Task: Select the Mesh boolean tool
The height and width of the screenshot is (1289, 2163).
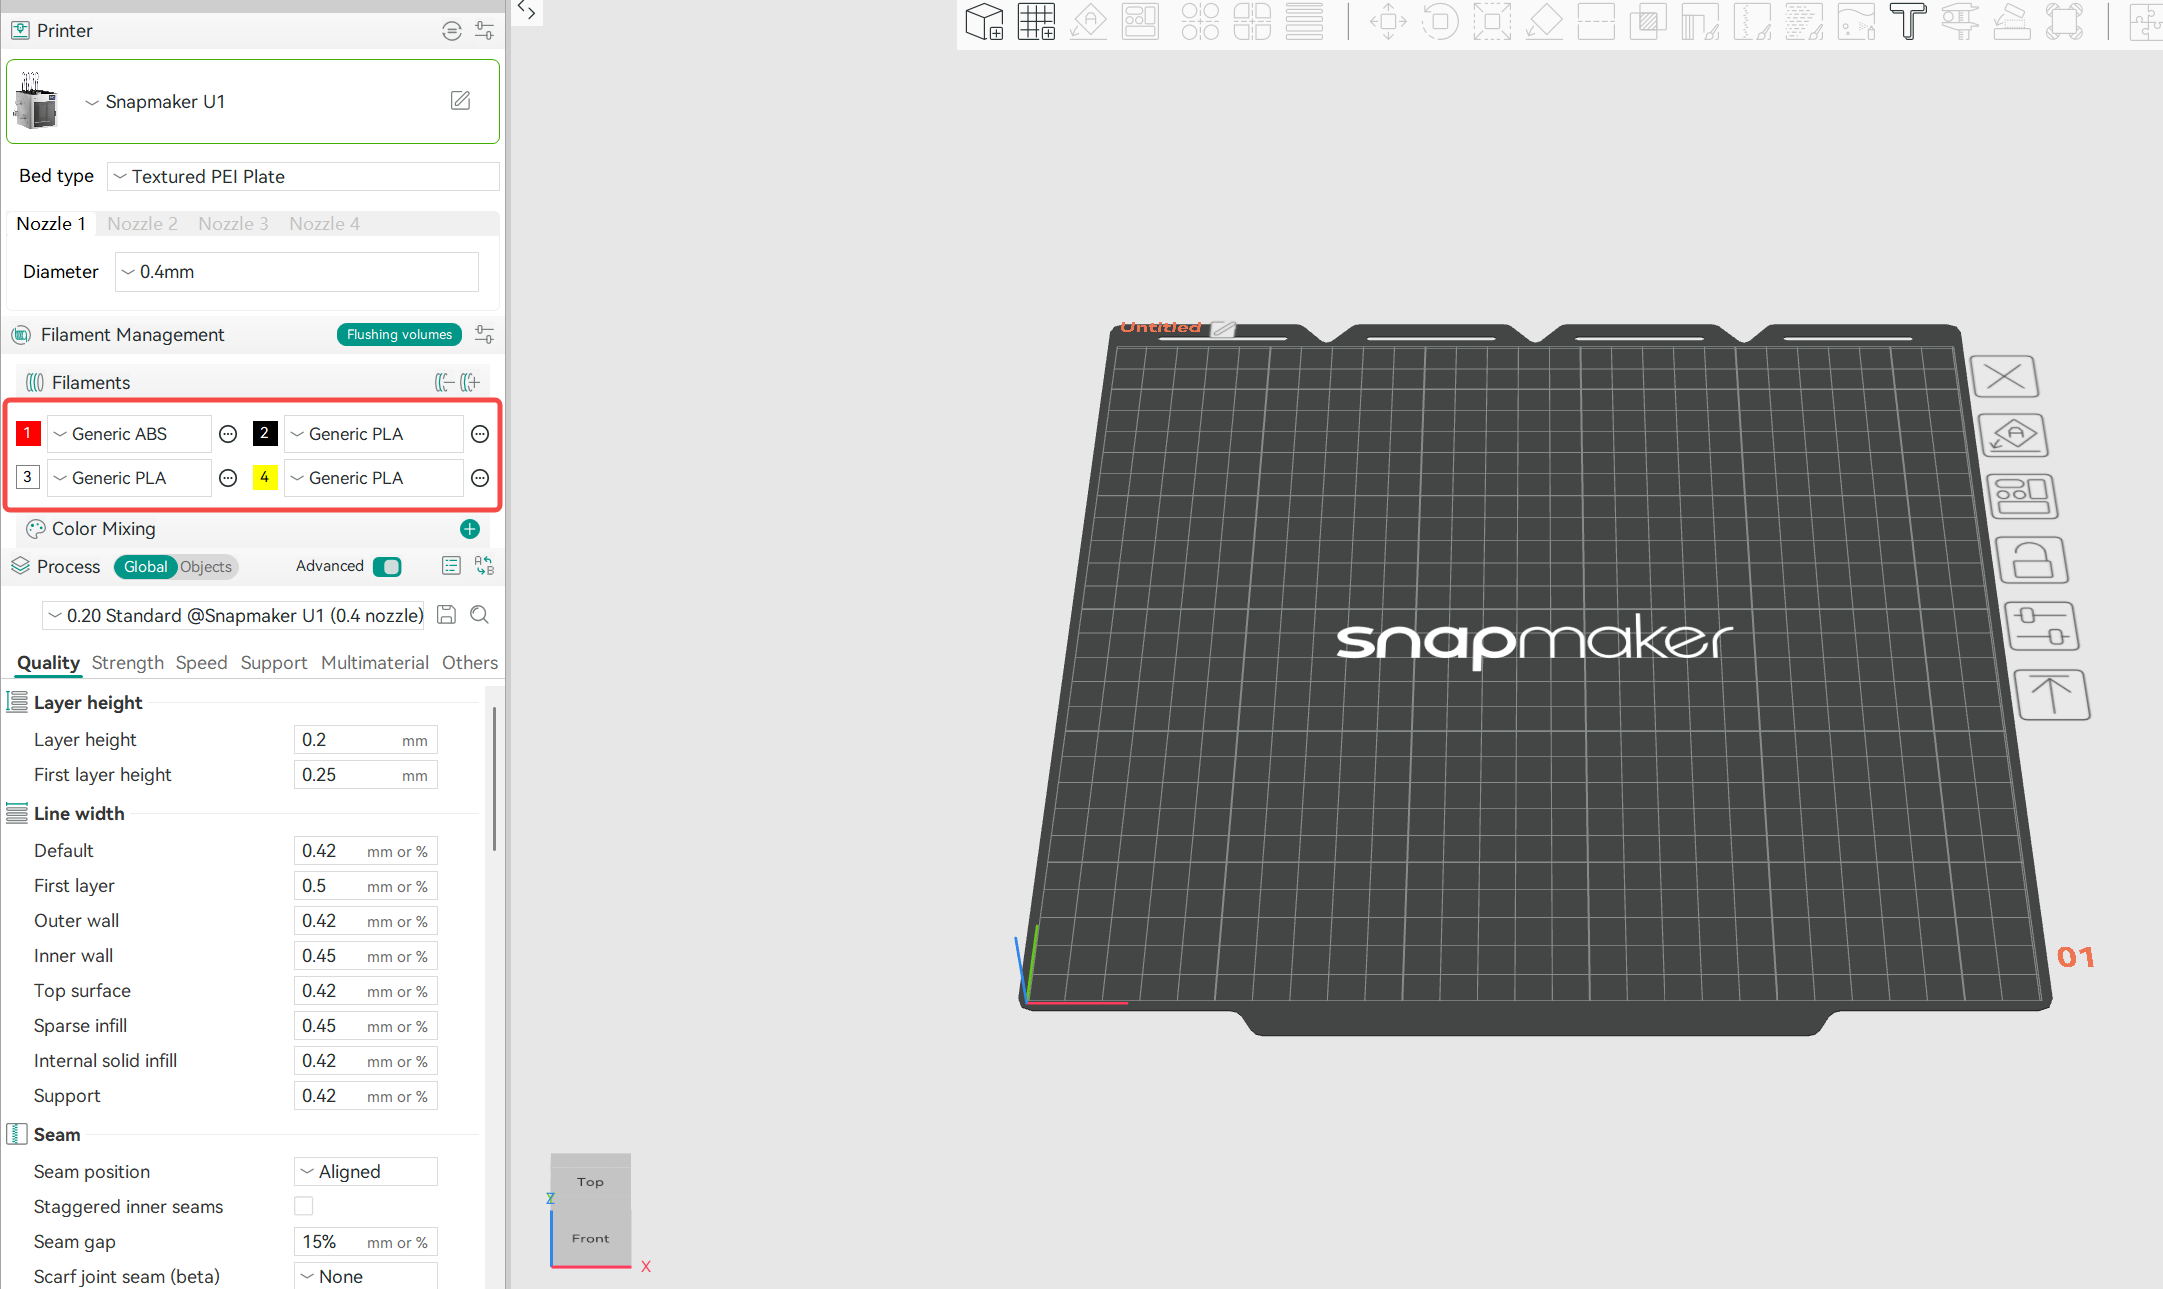Action: [x=1648, y=21]
